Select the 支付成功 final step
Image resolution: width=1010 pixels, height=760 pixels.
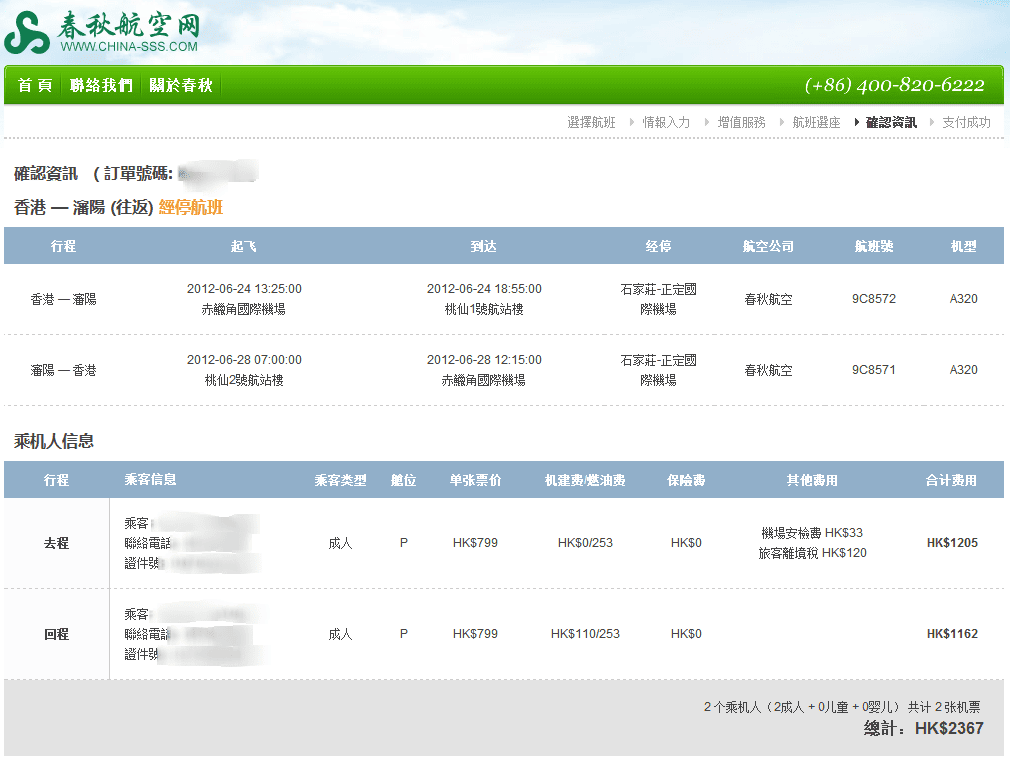(x=966, y=122)
